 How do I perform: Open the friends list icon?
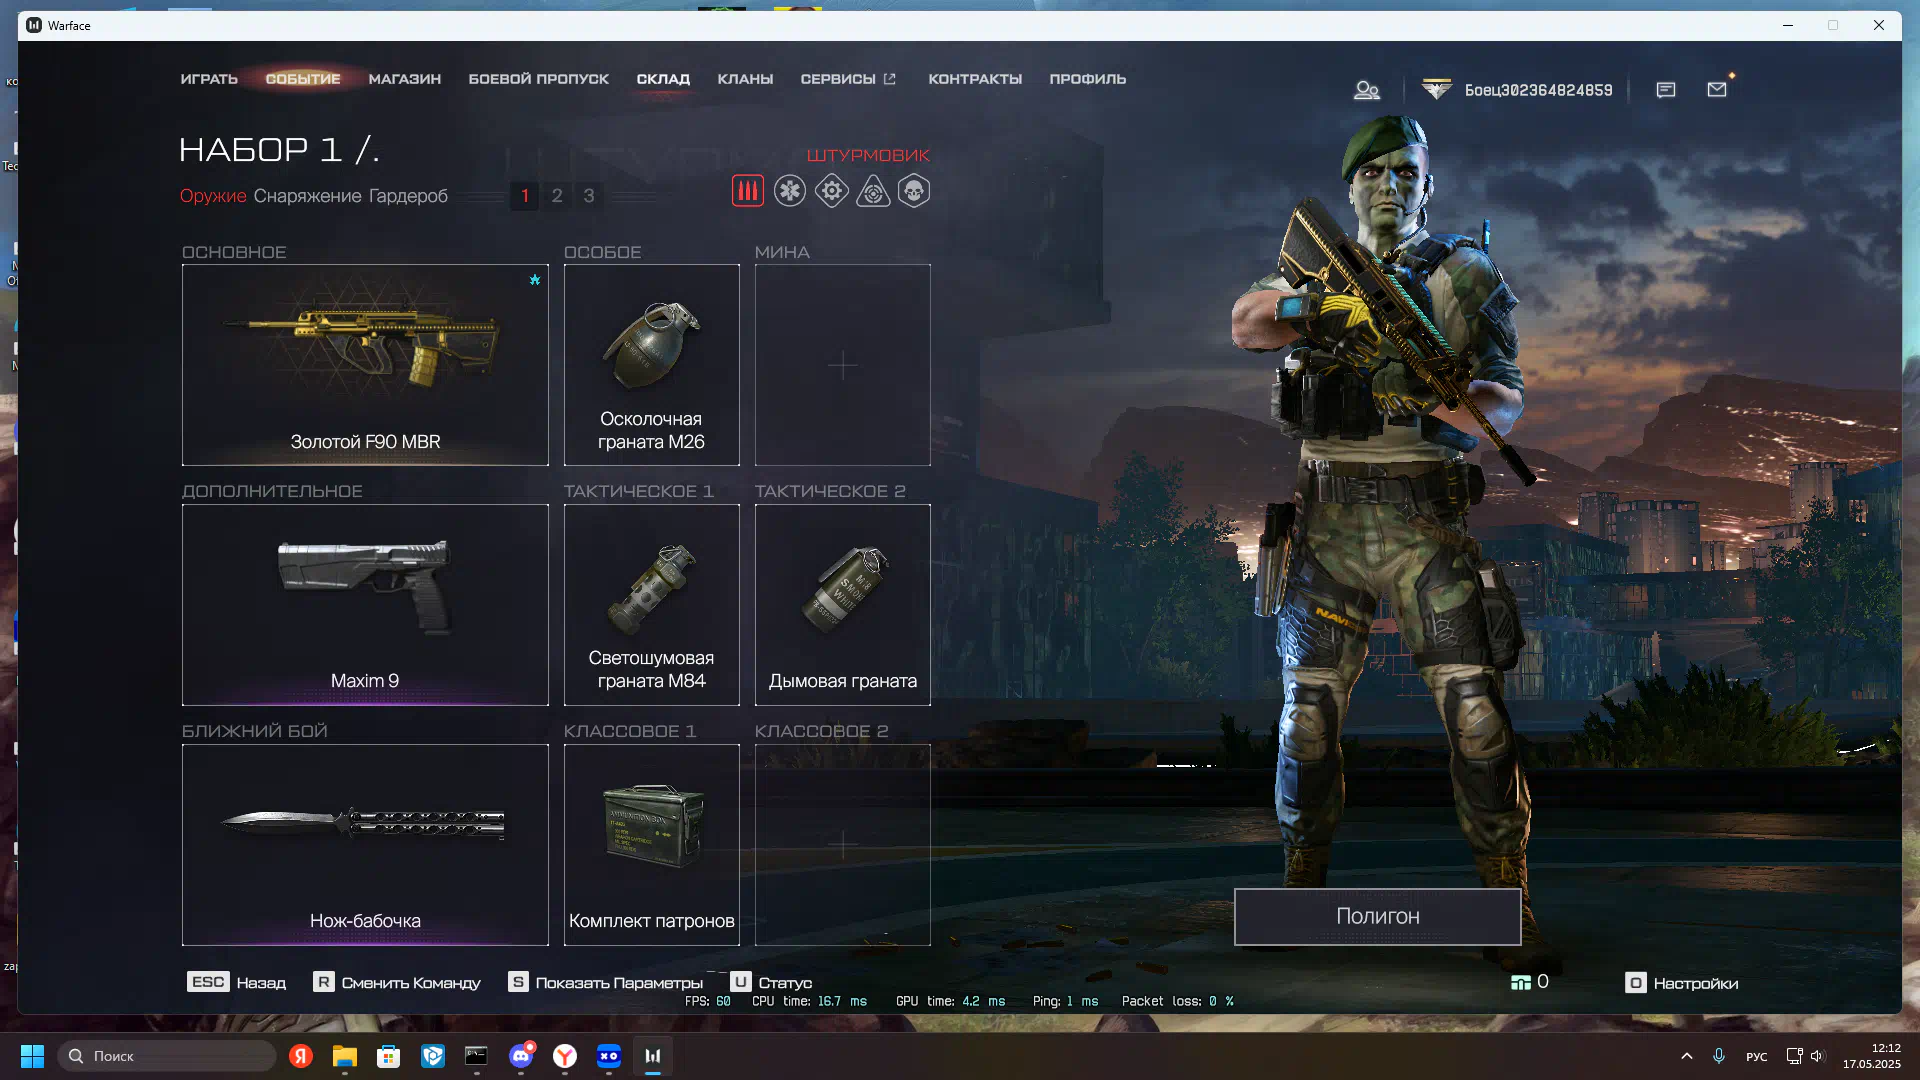point(1366,90)
